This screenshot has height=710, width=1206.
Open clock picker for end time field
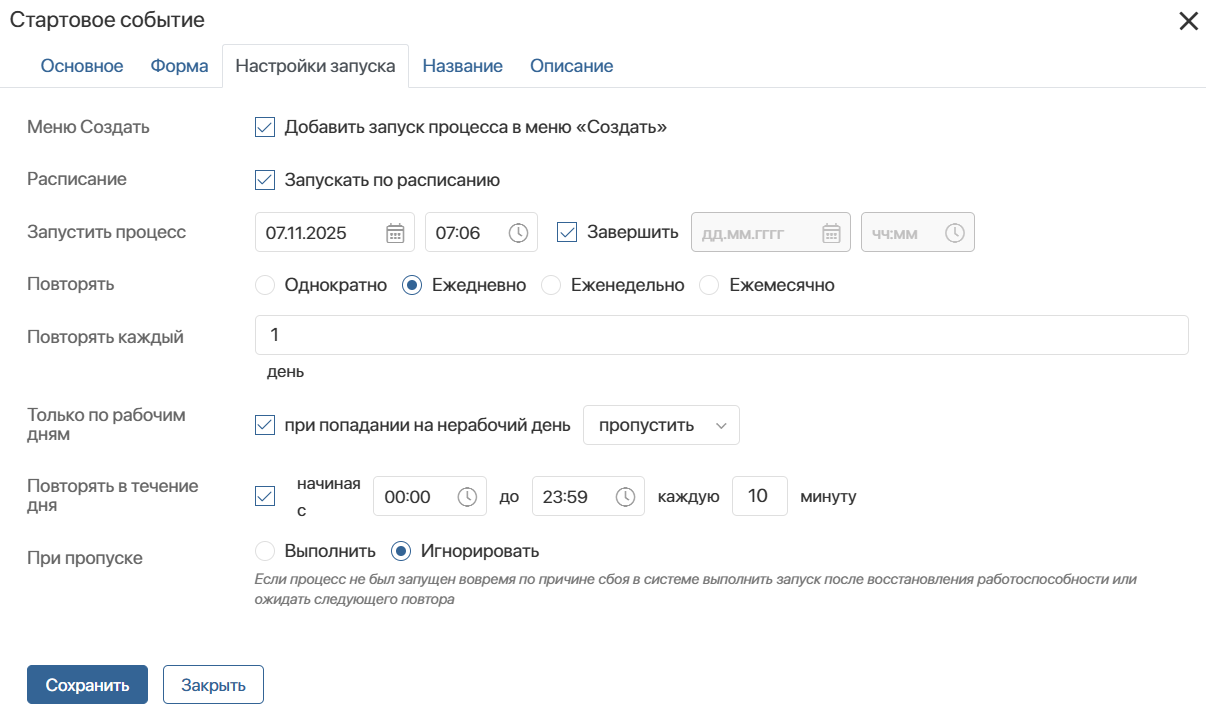[x=955, y=233]
